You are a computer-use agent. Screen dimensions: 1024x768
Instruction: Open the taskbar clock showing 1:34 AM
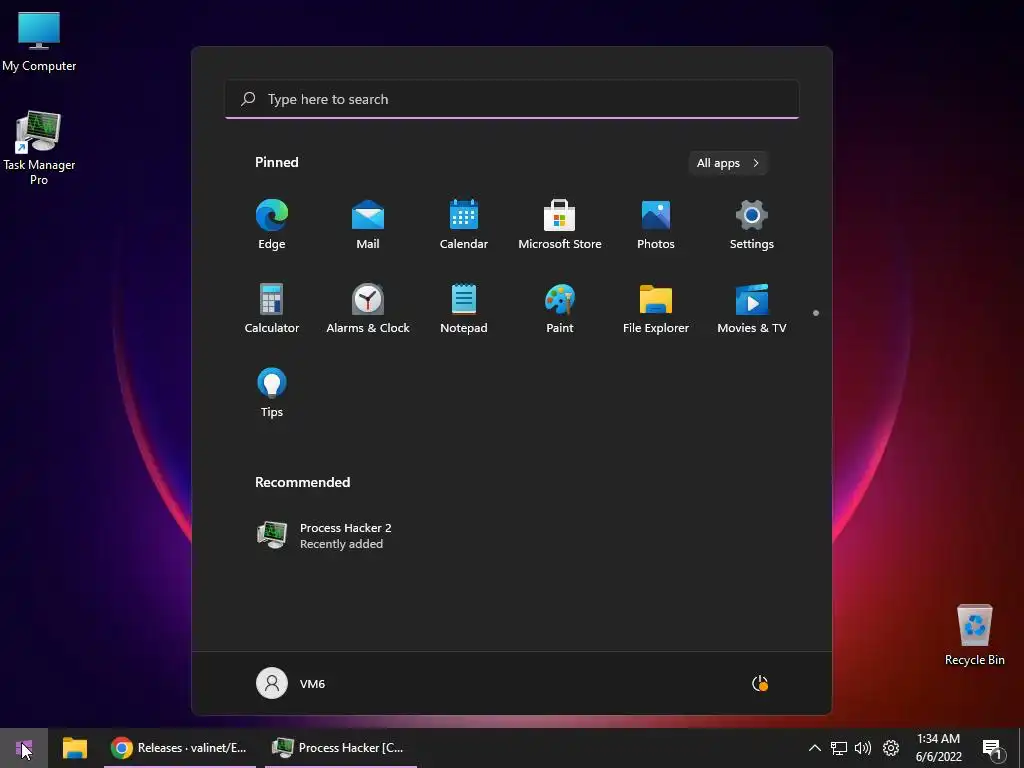(x=938, y=748)
